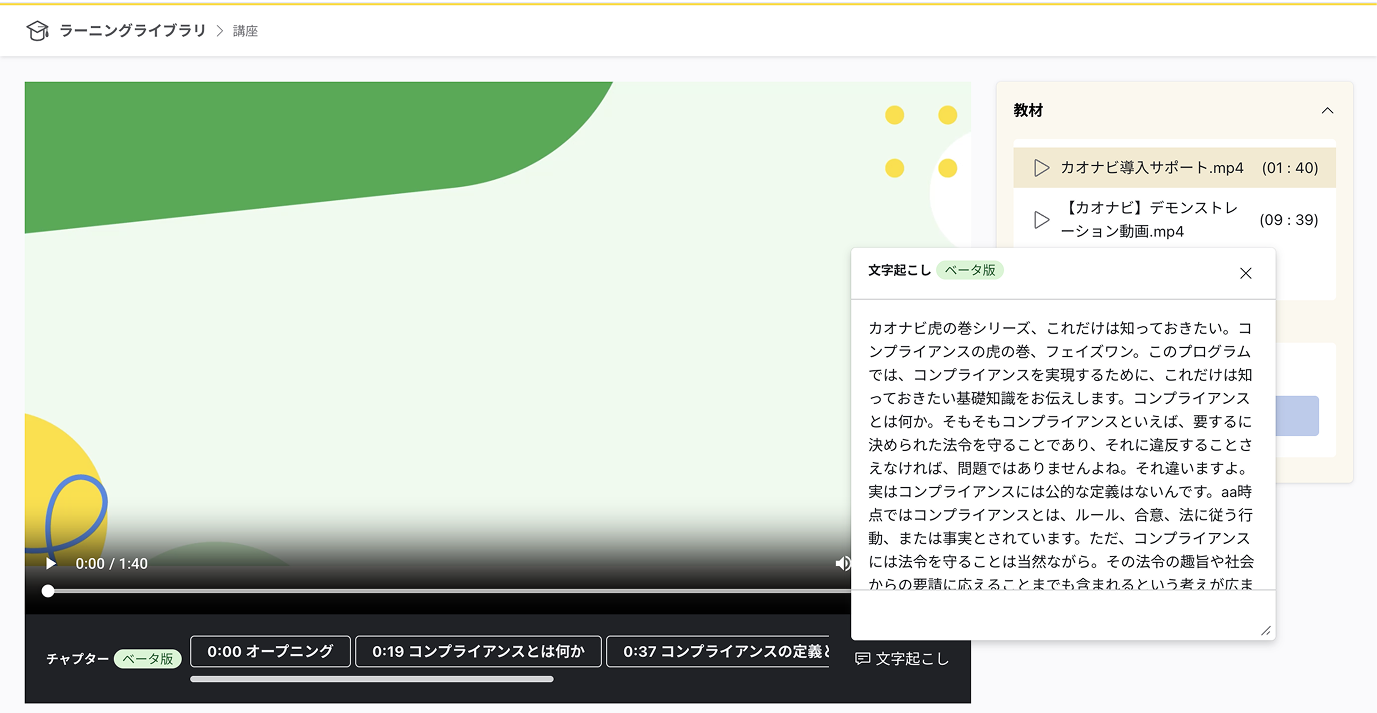Viewport: 1377px width, 713px height.
Task: Toggle playback with the player play/pause control
Action: click(50, 563)
